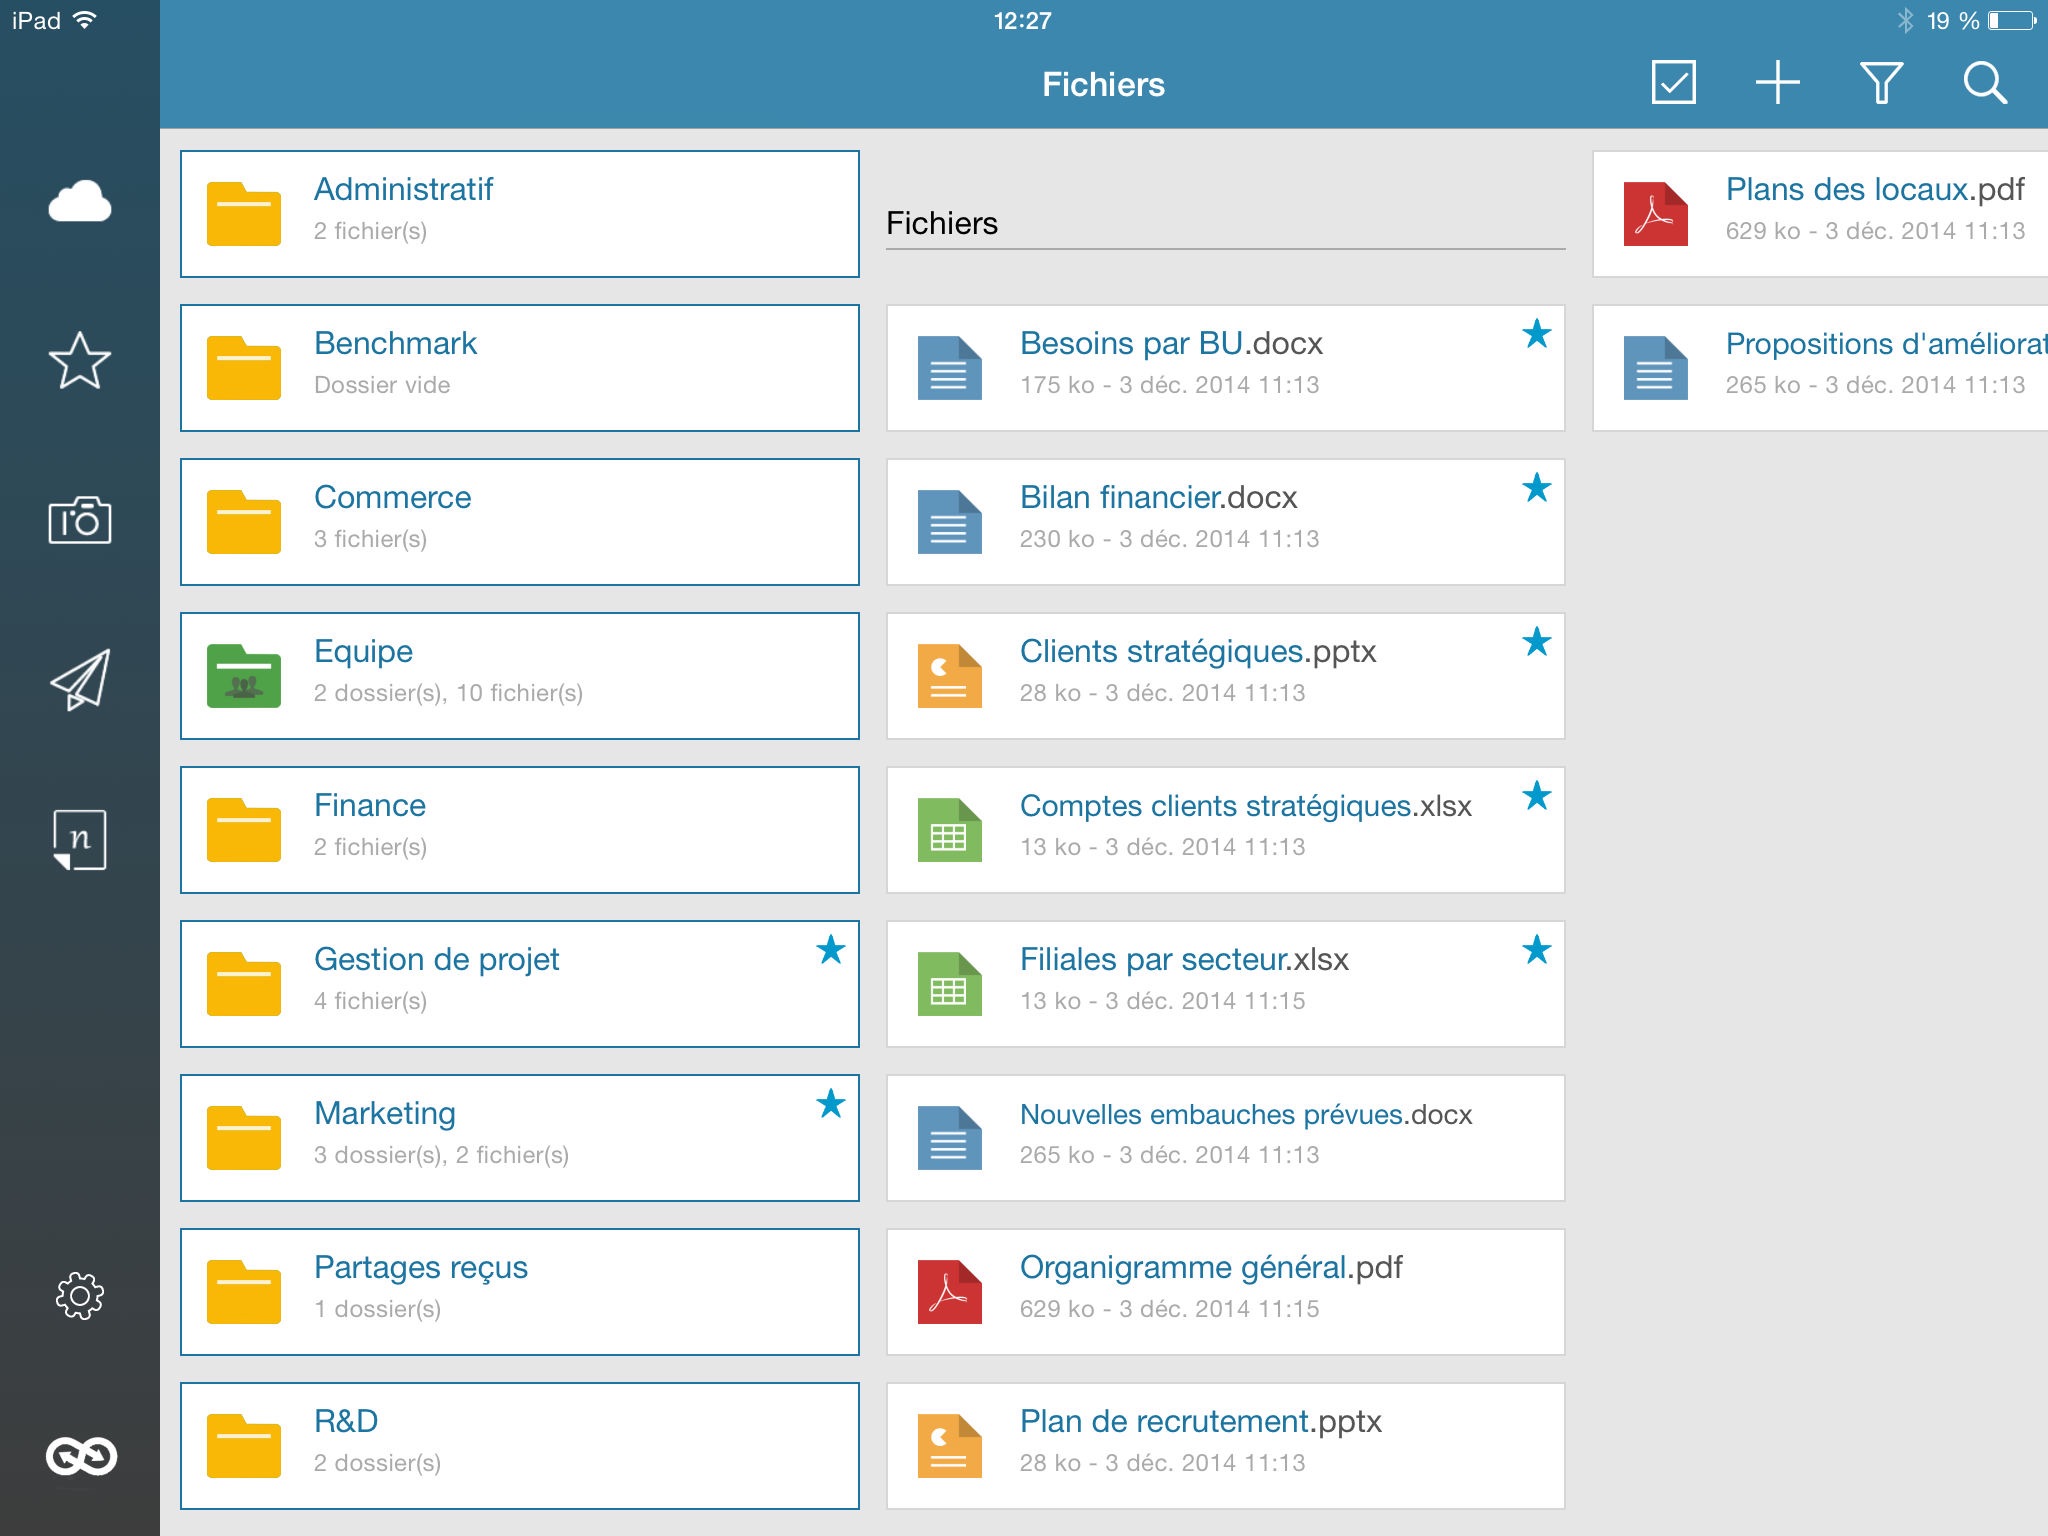Image resolution: width=2048 pixels, height=1536 pixels.
Task: Enable multi-select mode with the checkmark icon
Action: pyautogui.click(x=1673, y=83)
